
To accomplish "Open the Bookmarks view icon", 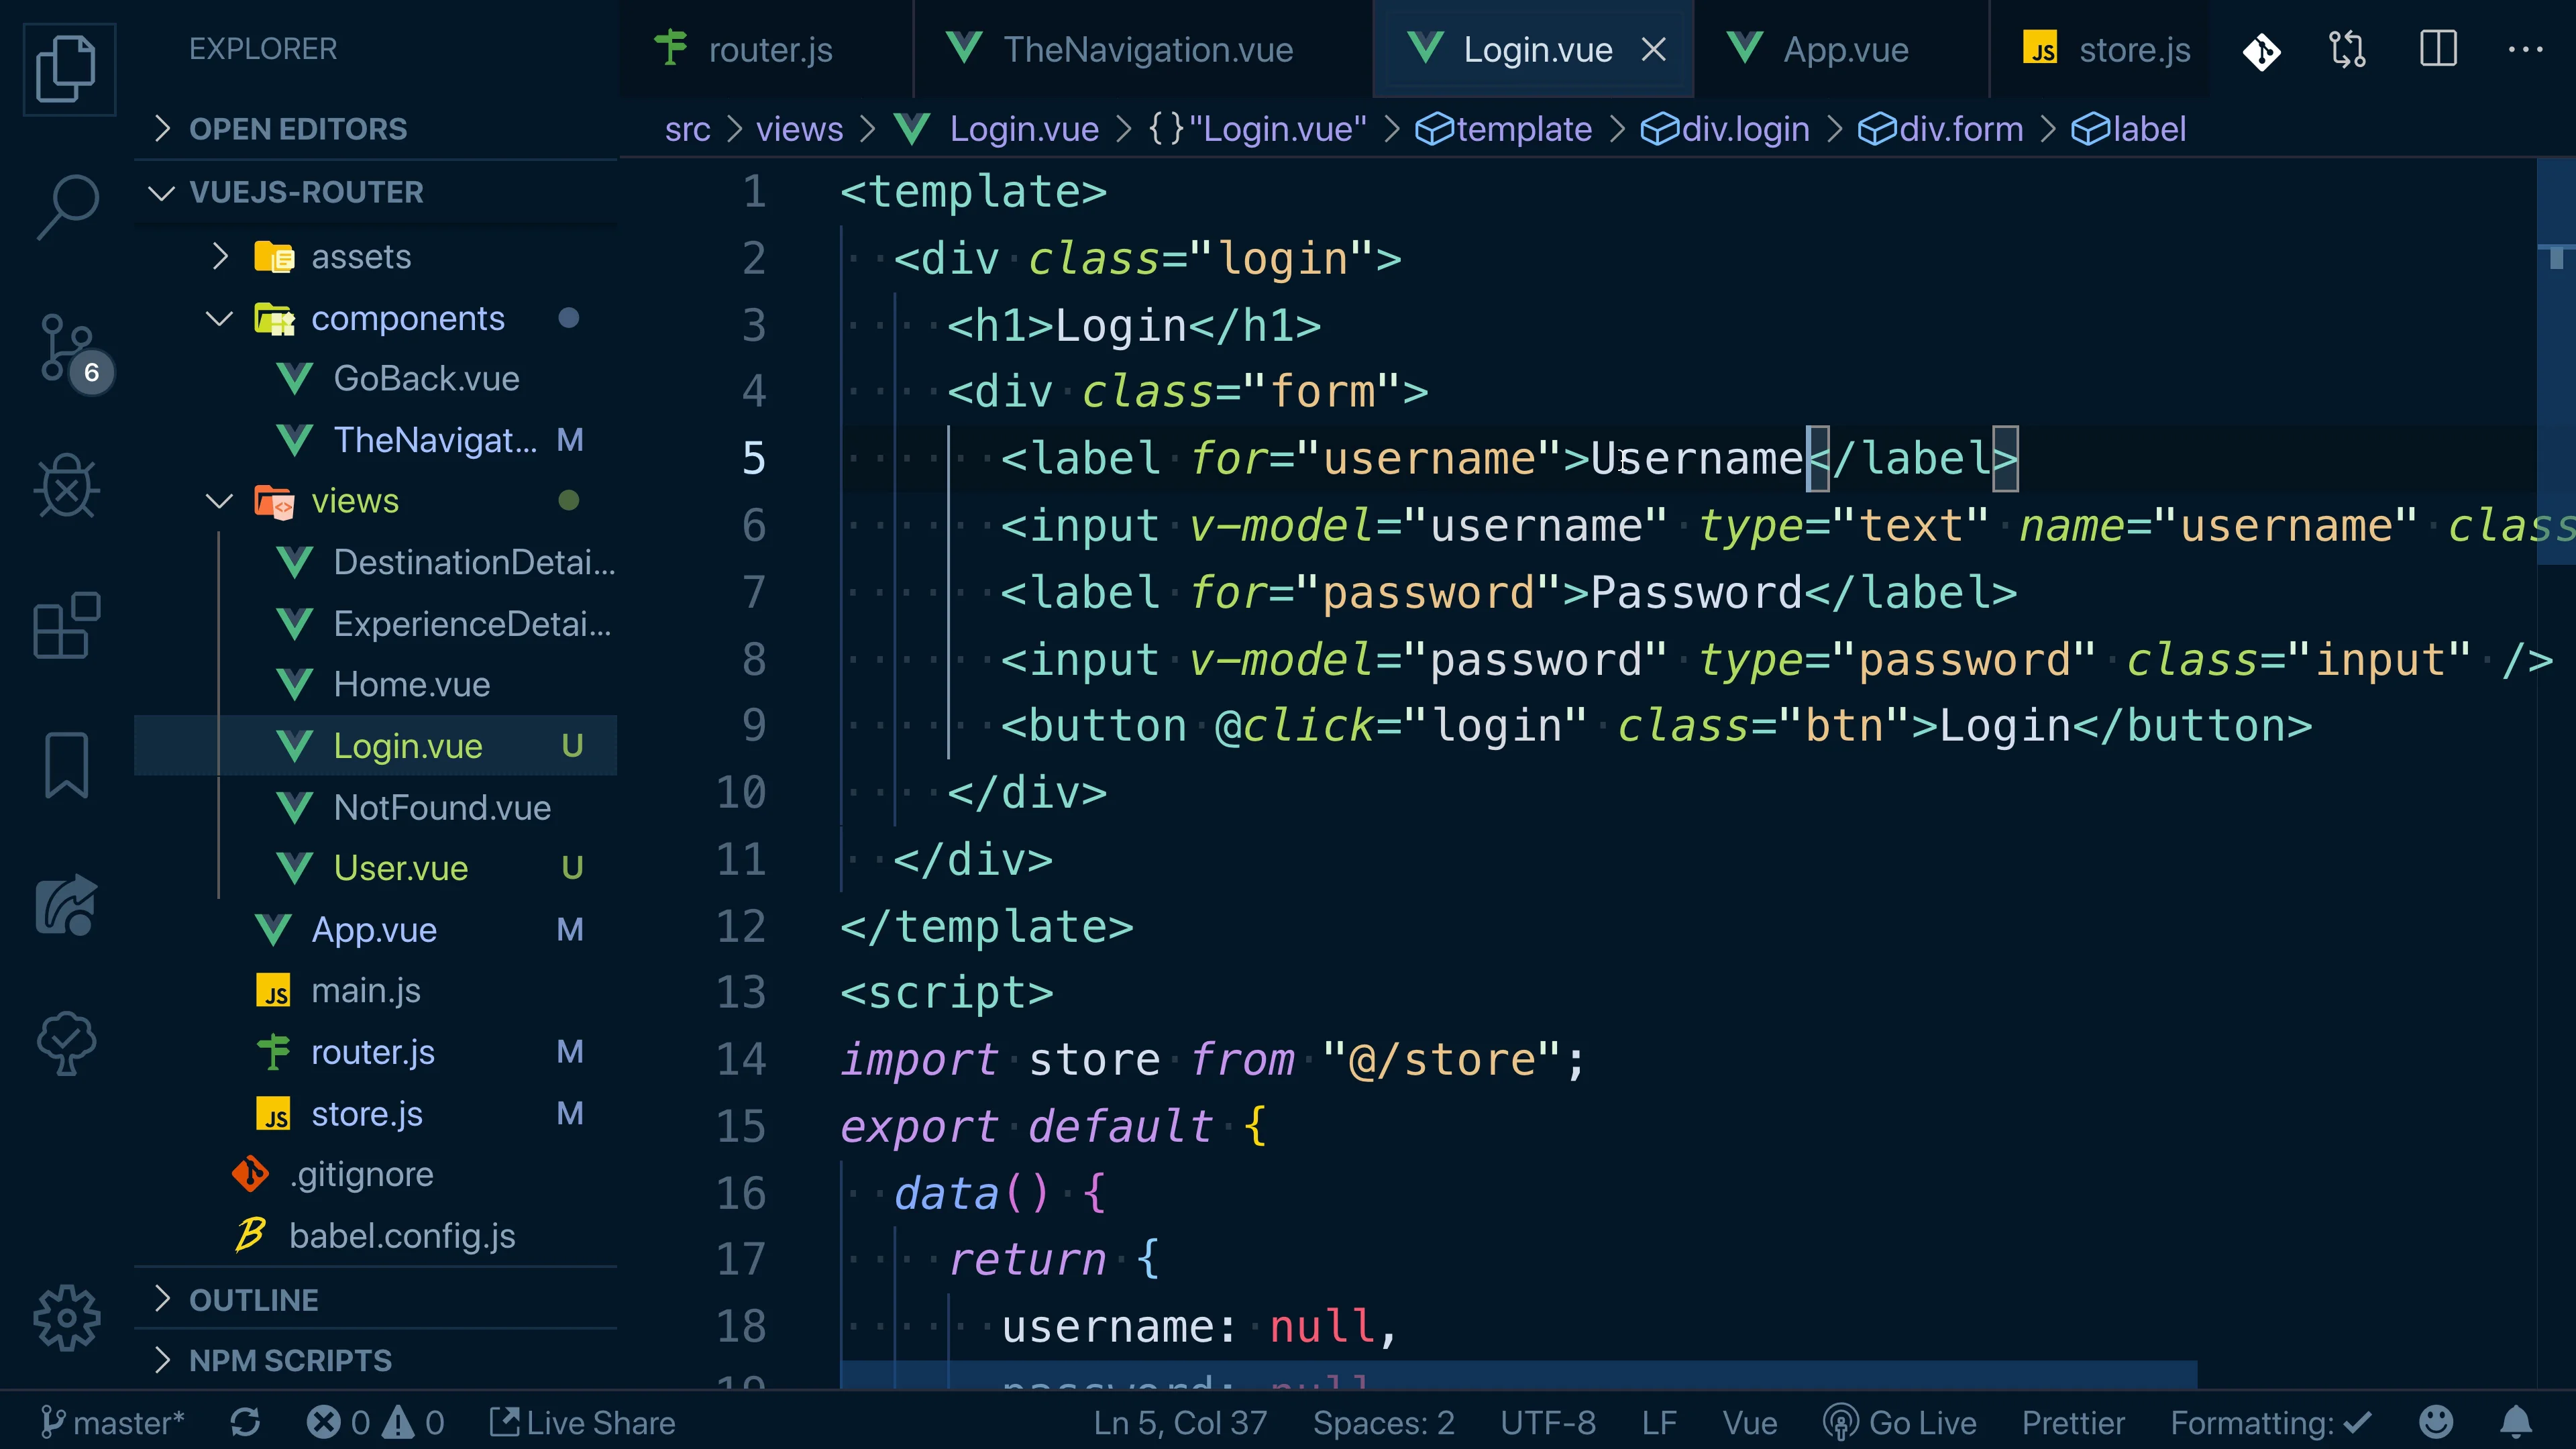I will 67,765.
